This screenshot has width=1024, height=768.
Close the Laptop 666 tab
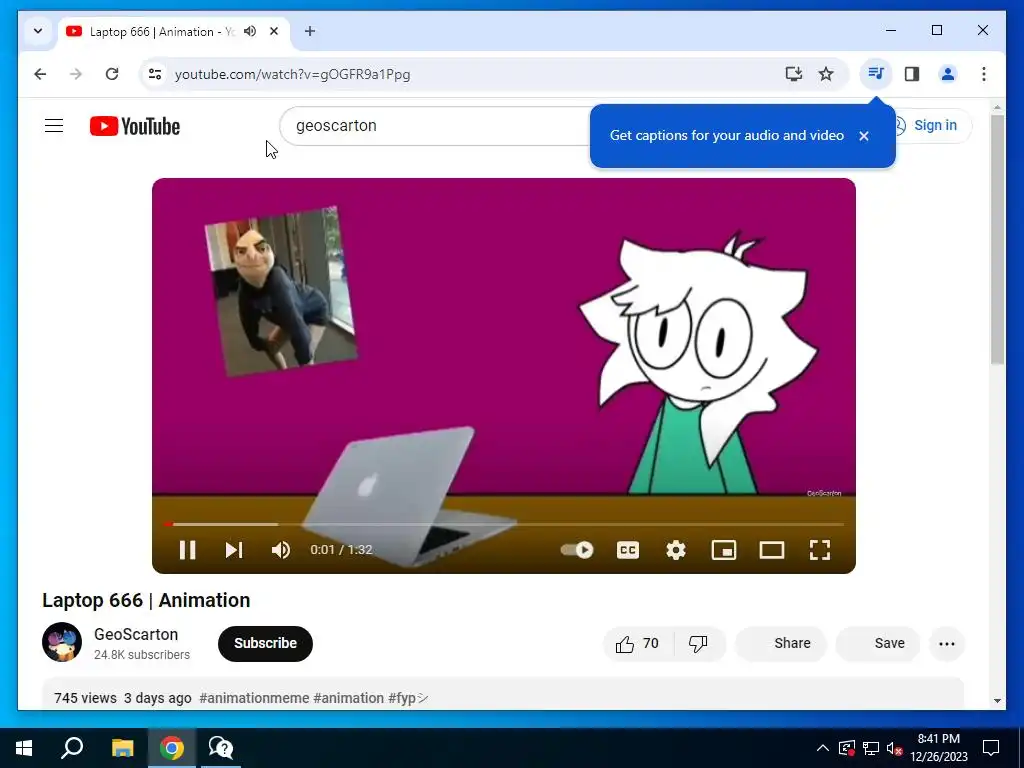click(274, 31)
